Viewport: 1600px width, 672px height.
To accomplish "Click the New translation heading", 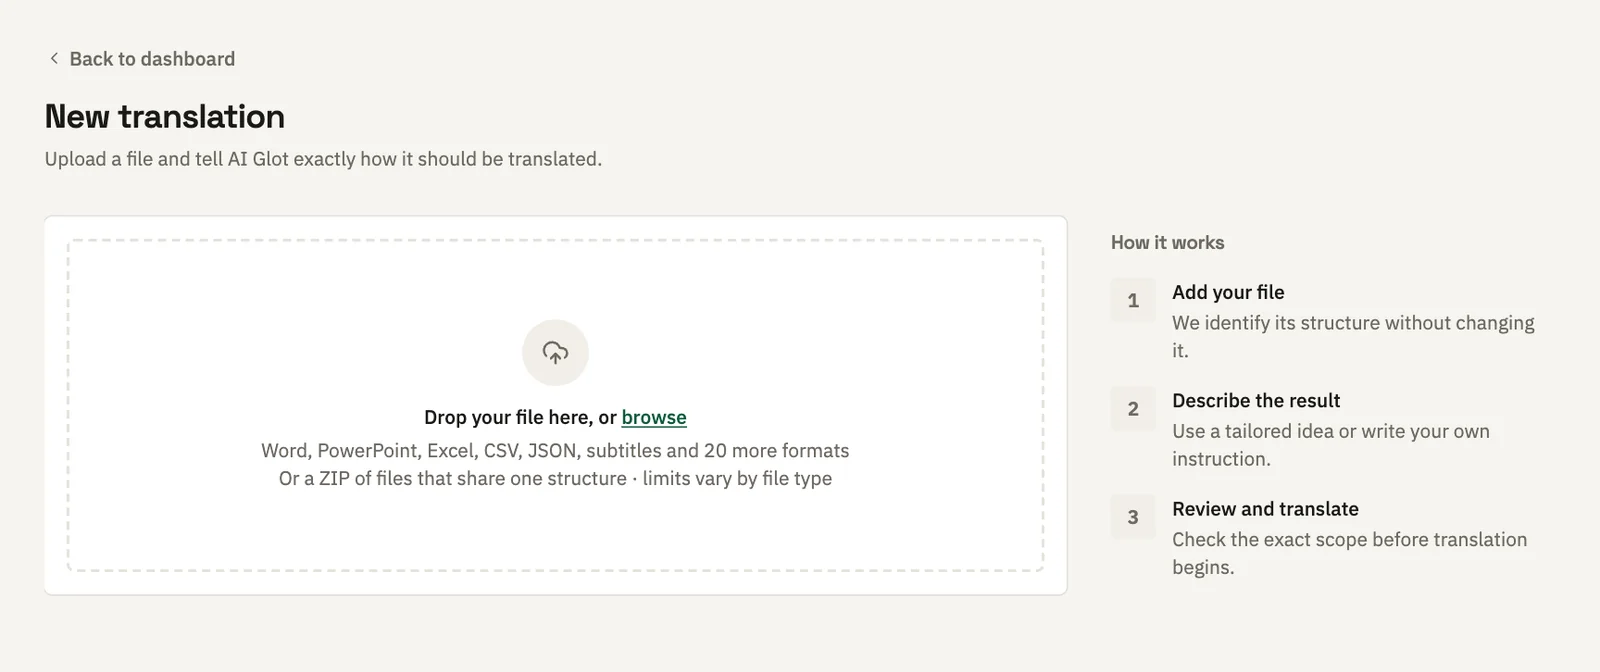I will [165, 116].
